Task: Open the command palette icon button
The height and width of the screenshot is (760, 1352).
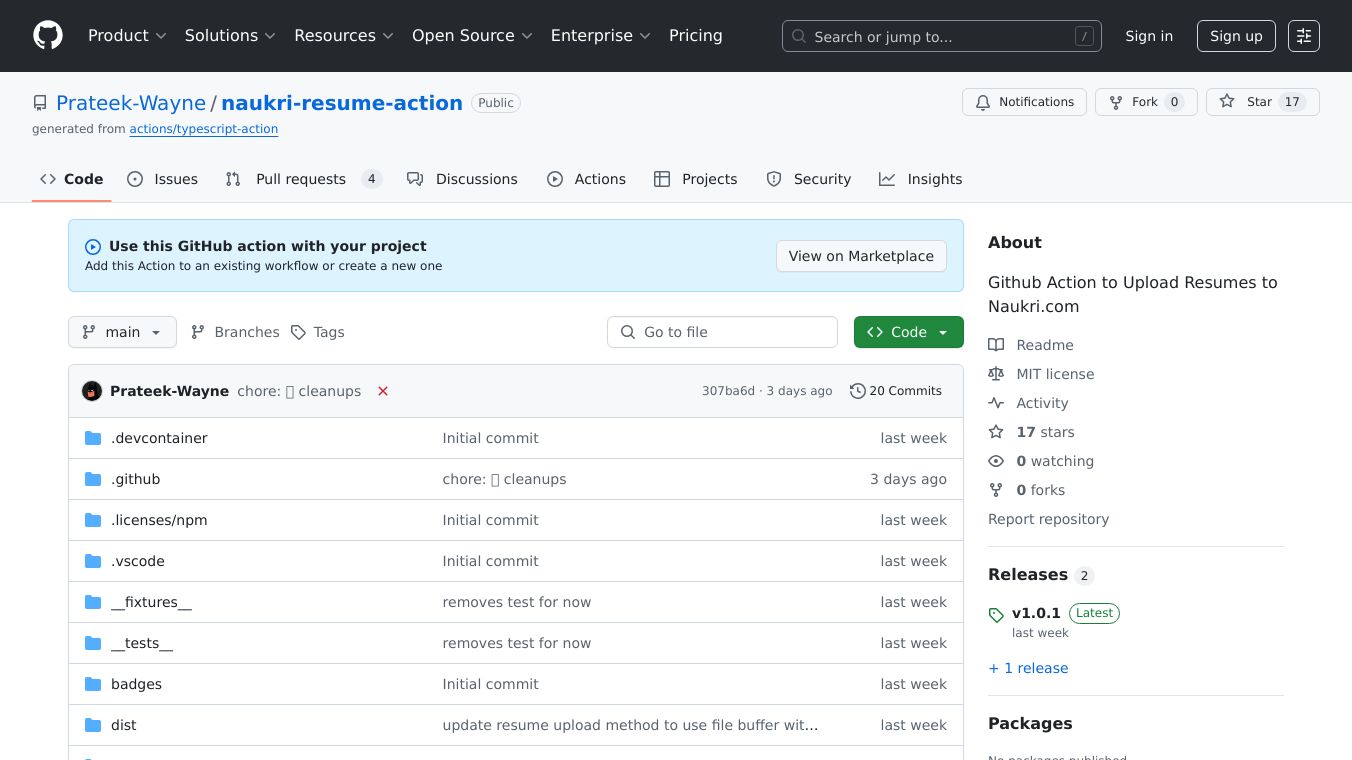Action: (x=1303, y=36)
